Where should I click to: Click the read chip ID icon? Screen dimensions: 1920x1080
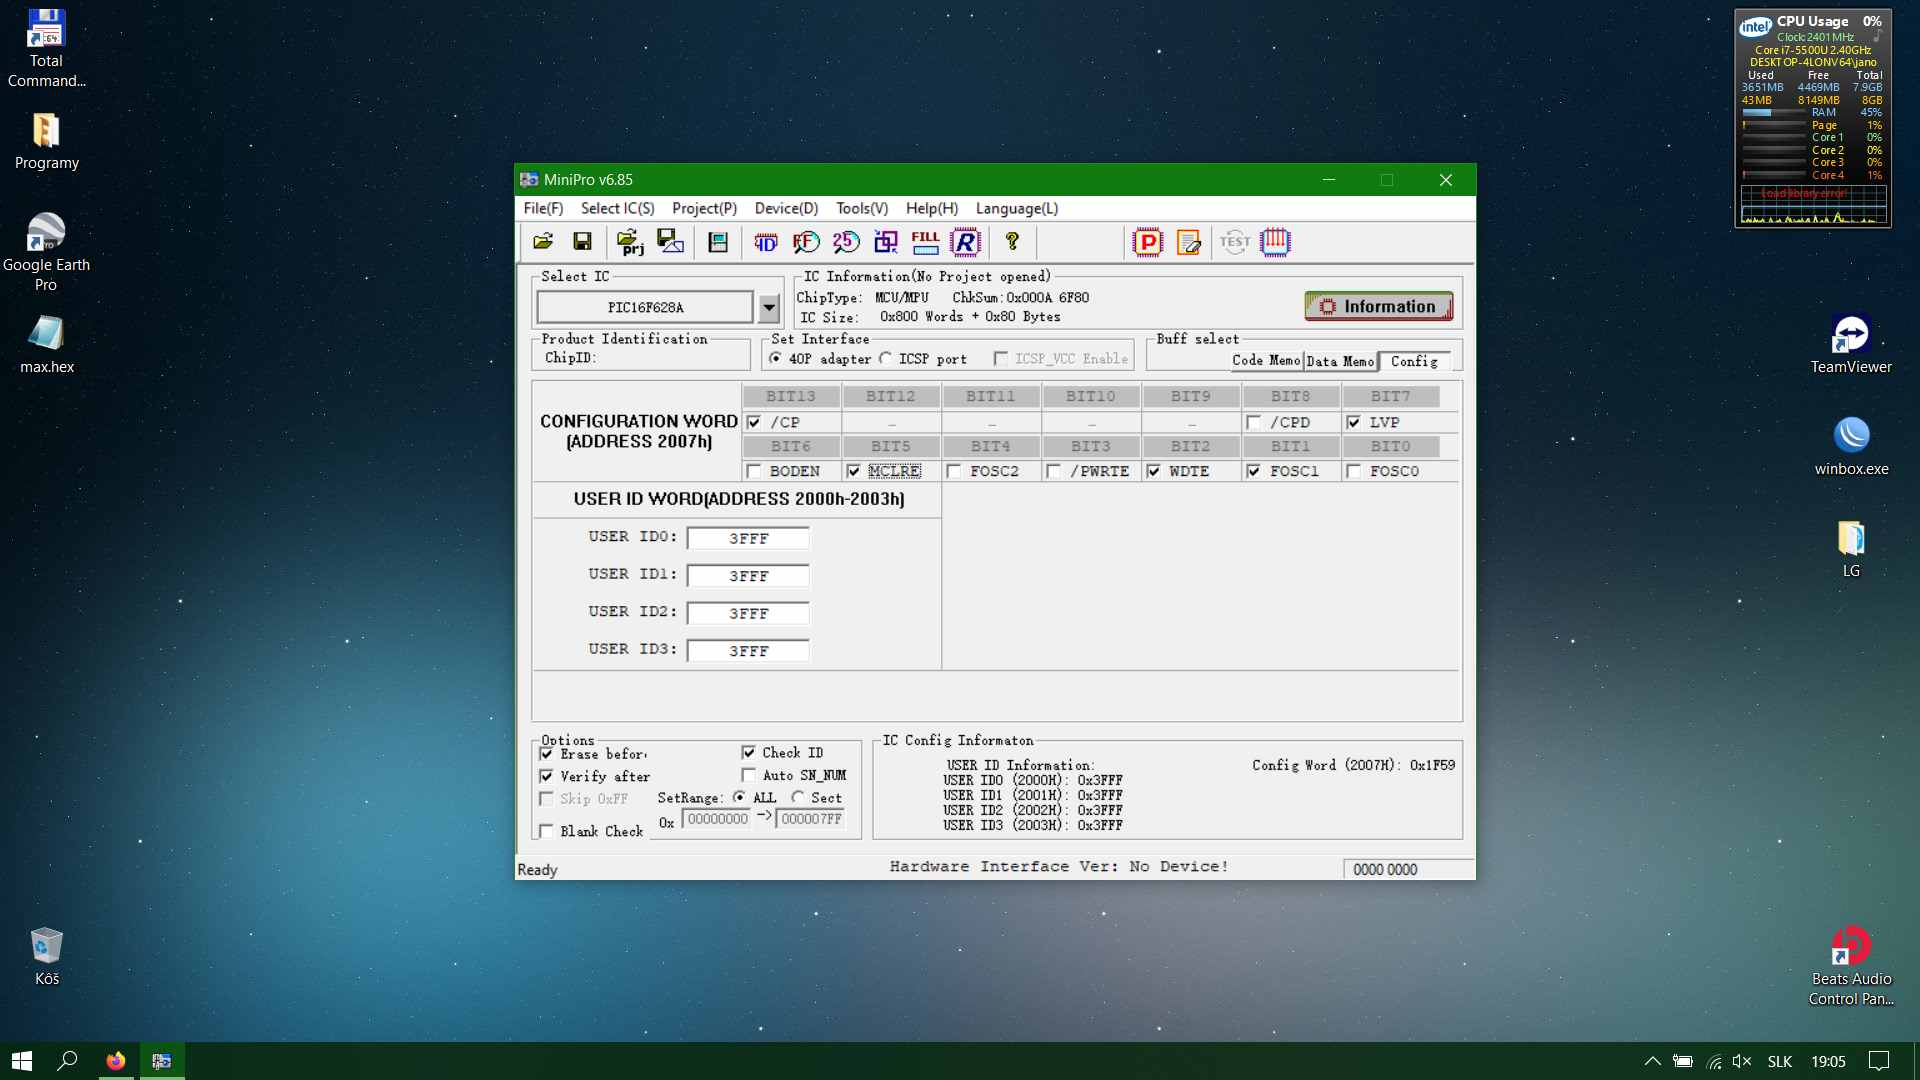pyautogui.click(x=765, y=241)
